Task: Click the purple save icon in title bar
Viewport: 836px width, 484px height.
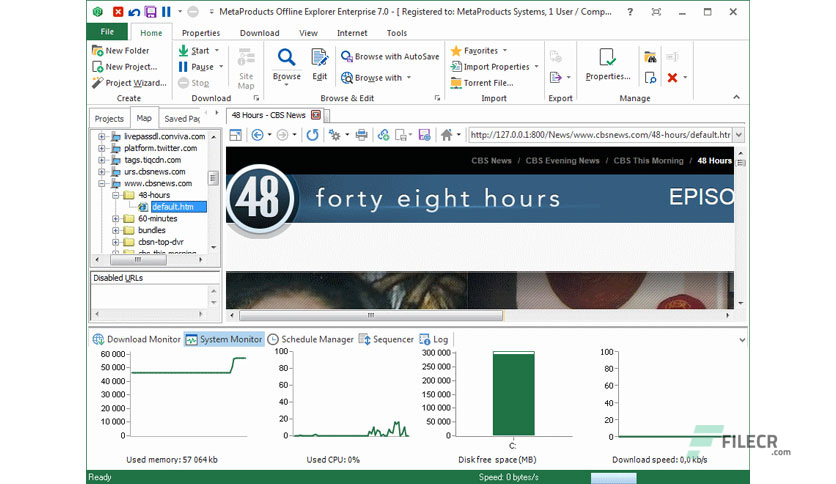Action: (150, 12)
